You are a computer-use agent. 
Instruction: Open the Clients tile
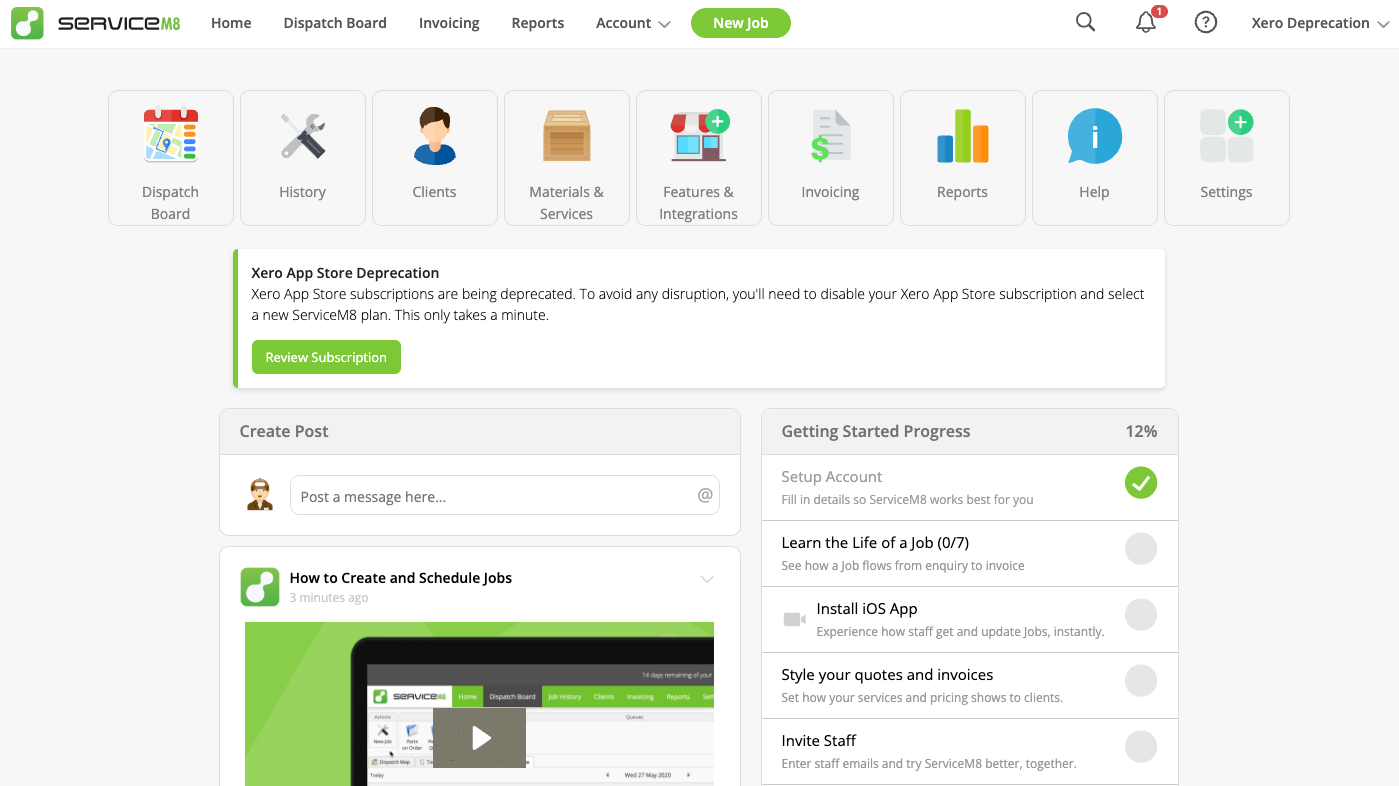pyautogui.click(x=435, y=158)
